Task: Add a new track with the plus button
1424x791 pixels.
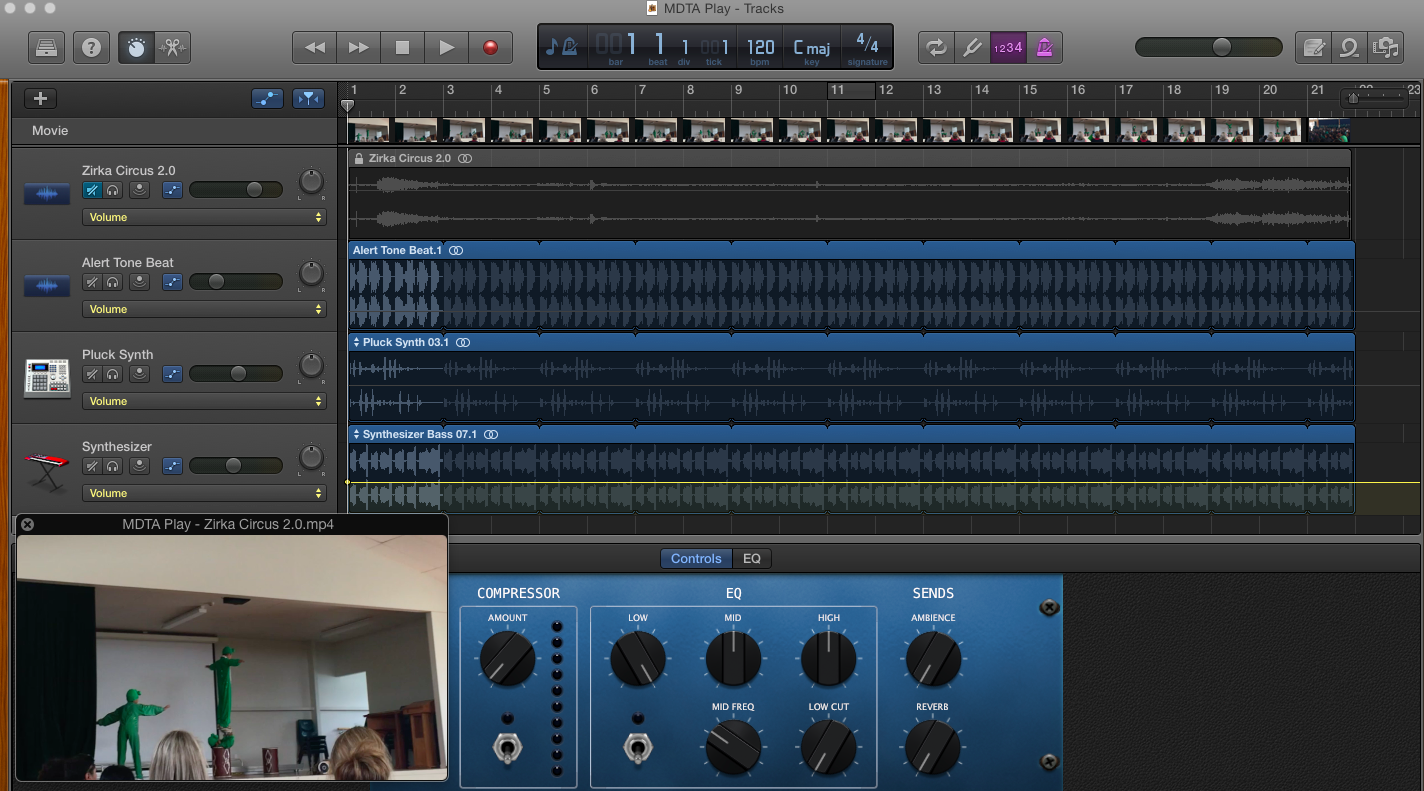Action: [40, 98]
